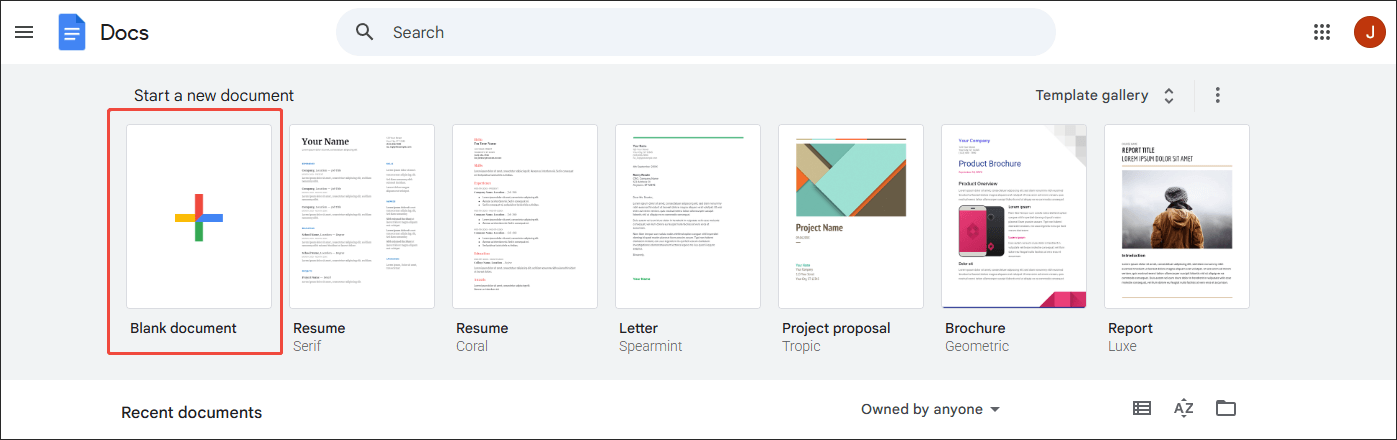1397x440 pixels.
Task: Switch recent documents to list view
Action: 1142,408
